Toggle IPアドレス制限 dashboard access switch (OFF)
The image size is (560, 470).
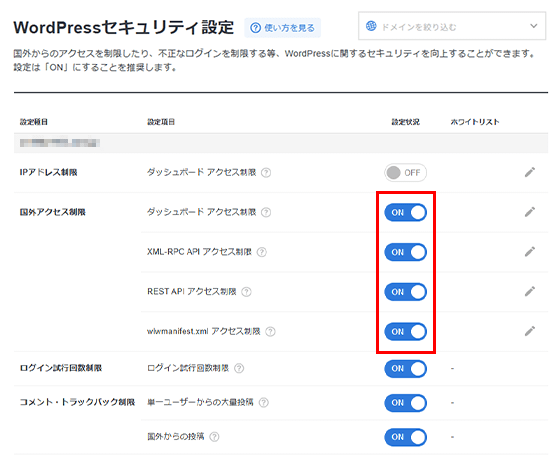coord(405,173)
